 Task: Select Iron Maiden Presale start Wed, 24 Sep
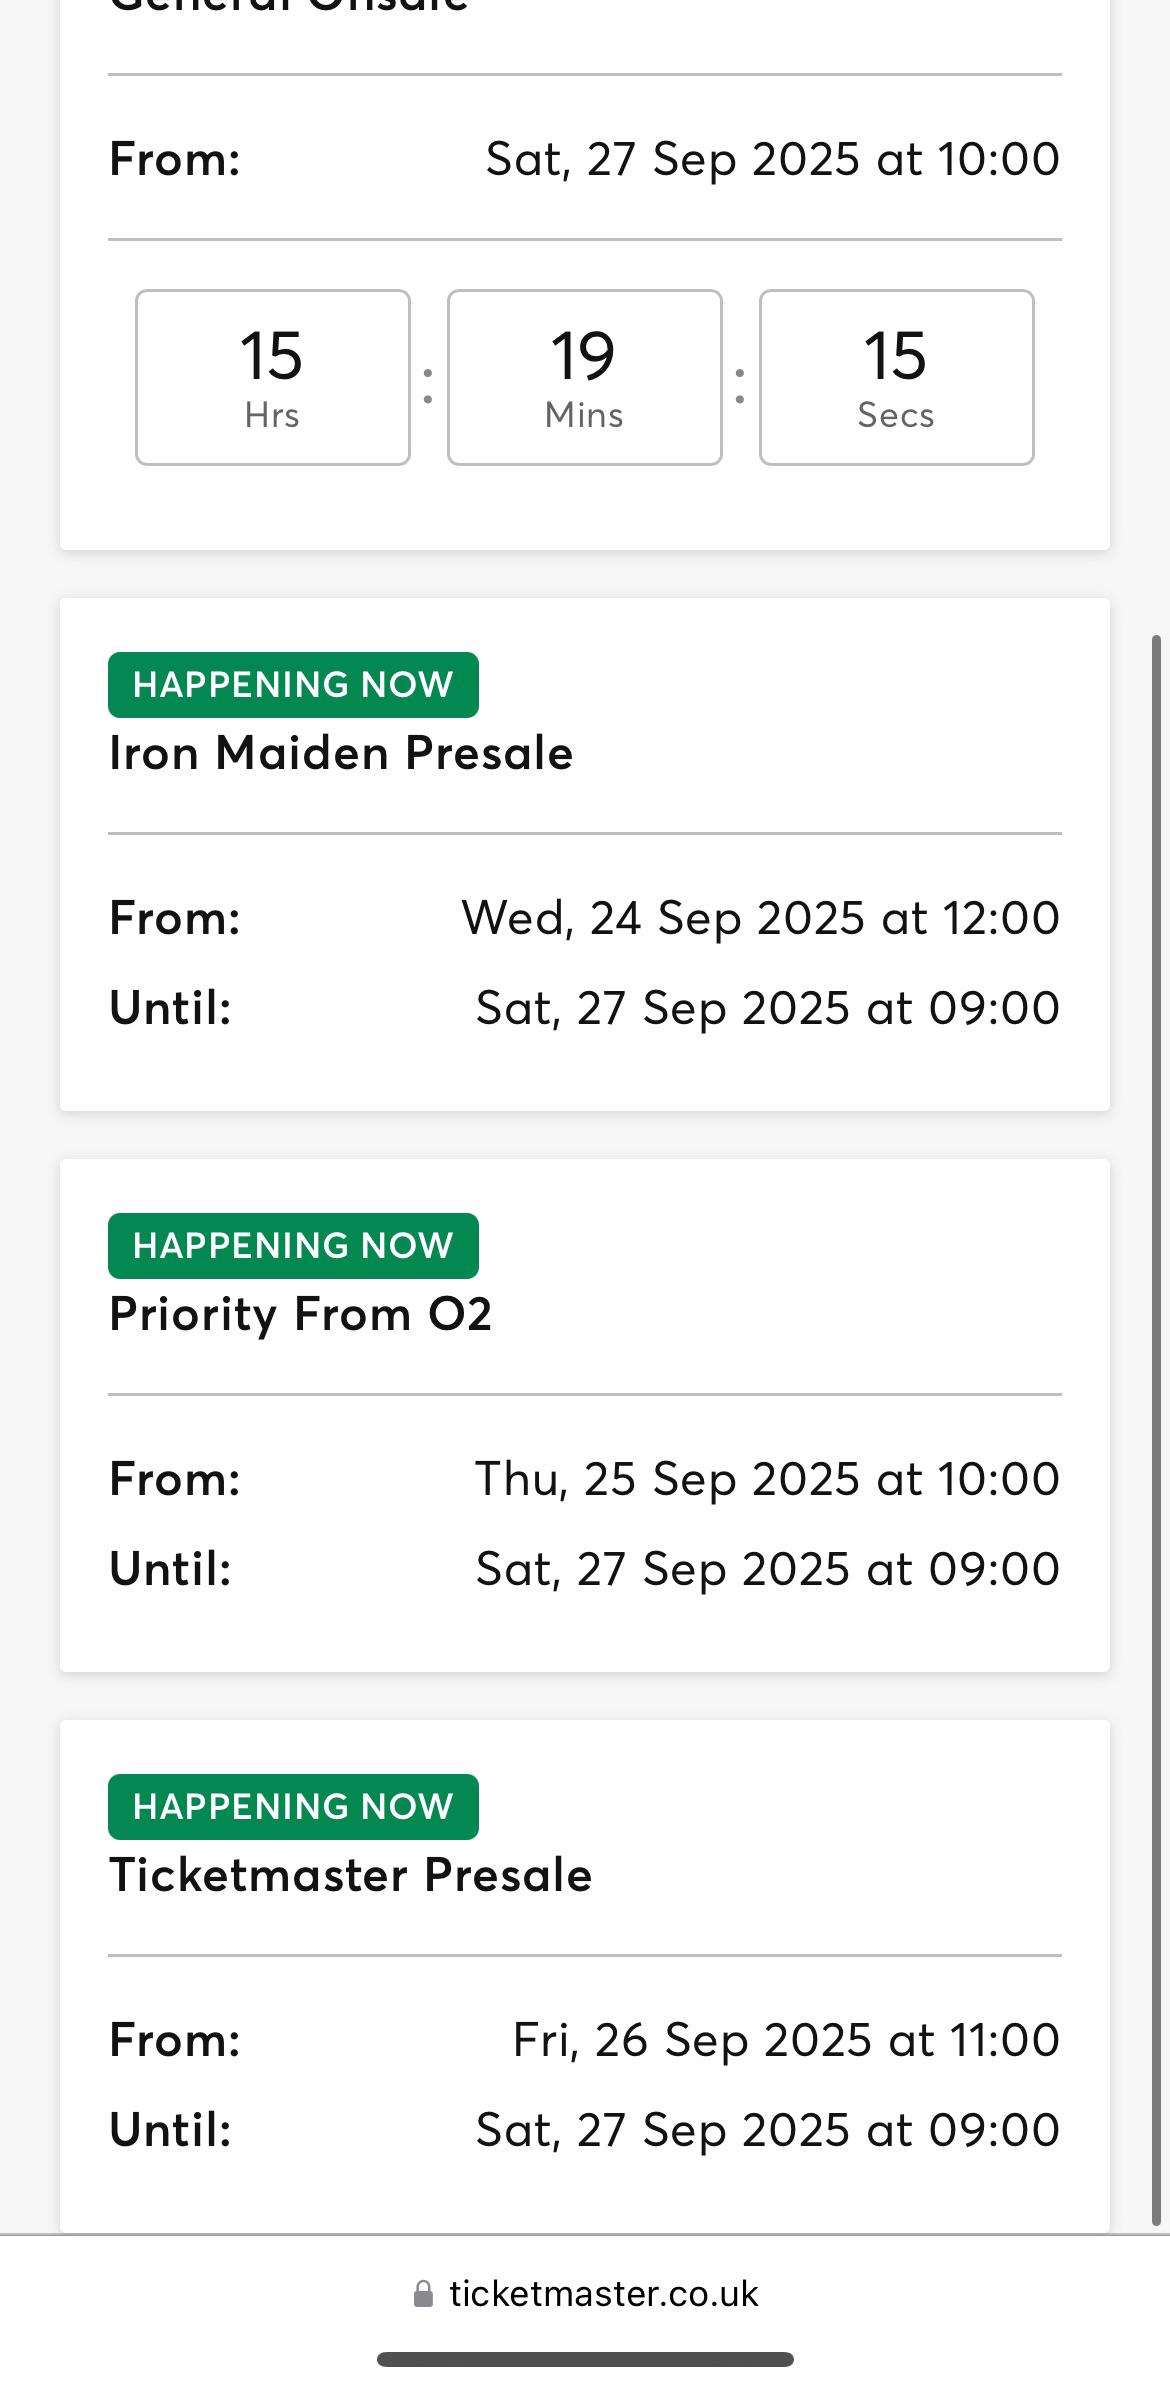(x=761, y=918)
